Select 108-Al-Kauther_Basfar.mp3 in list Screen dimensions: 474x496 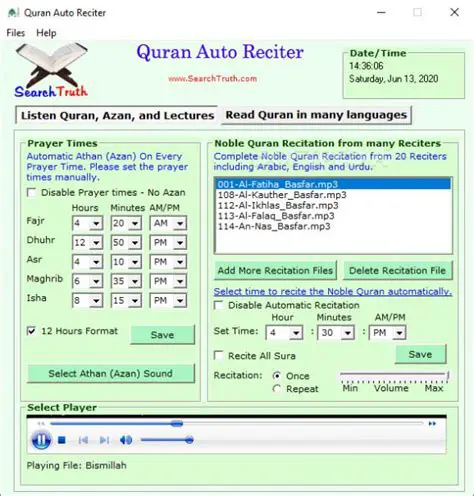[x=333, y=195]
